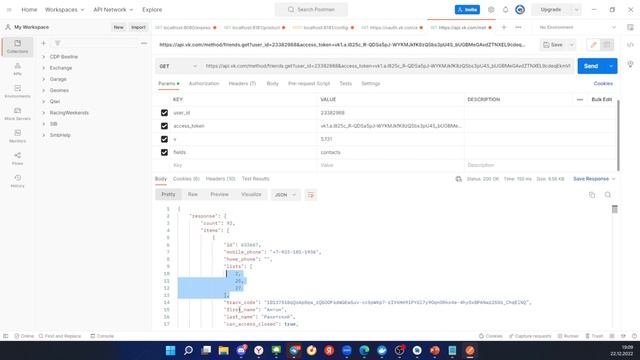Screen dimensions: 640x360
Task: Click the New button
Action: pos(118,27)
